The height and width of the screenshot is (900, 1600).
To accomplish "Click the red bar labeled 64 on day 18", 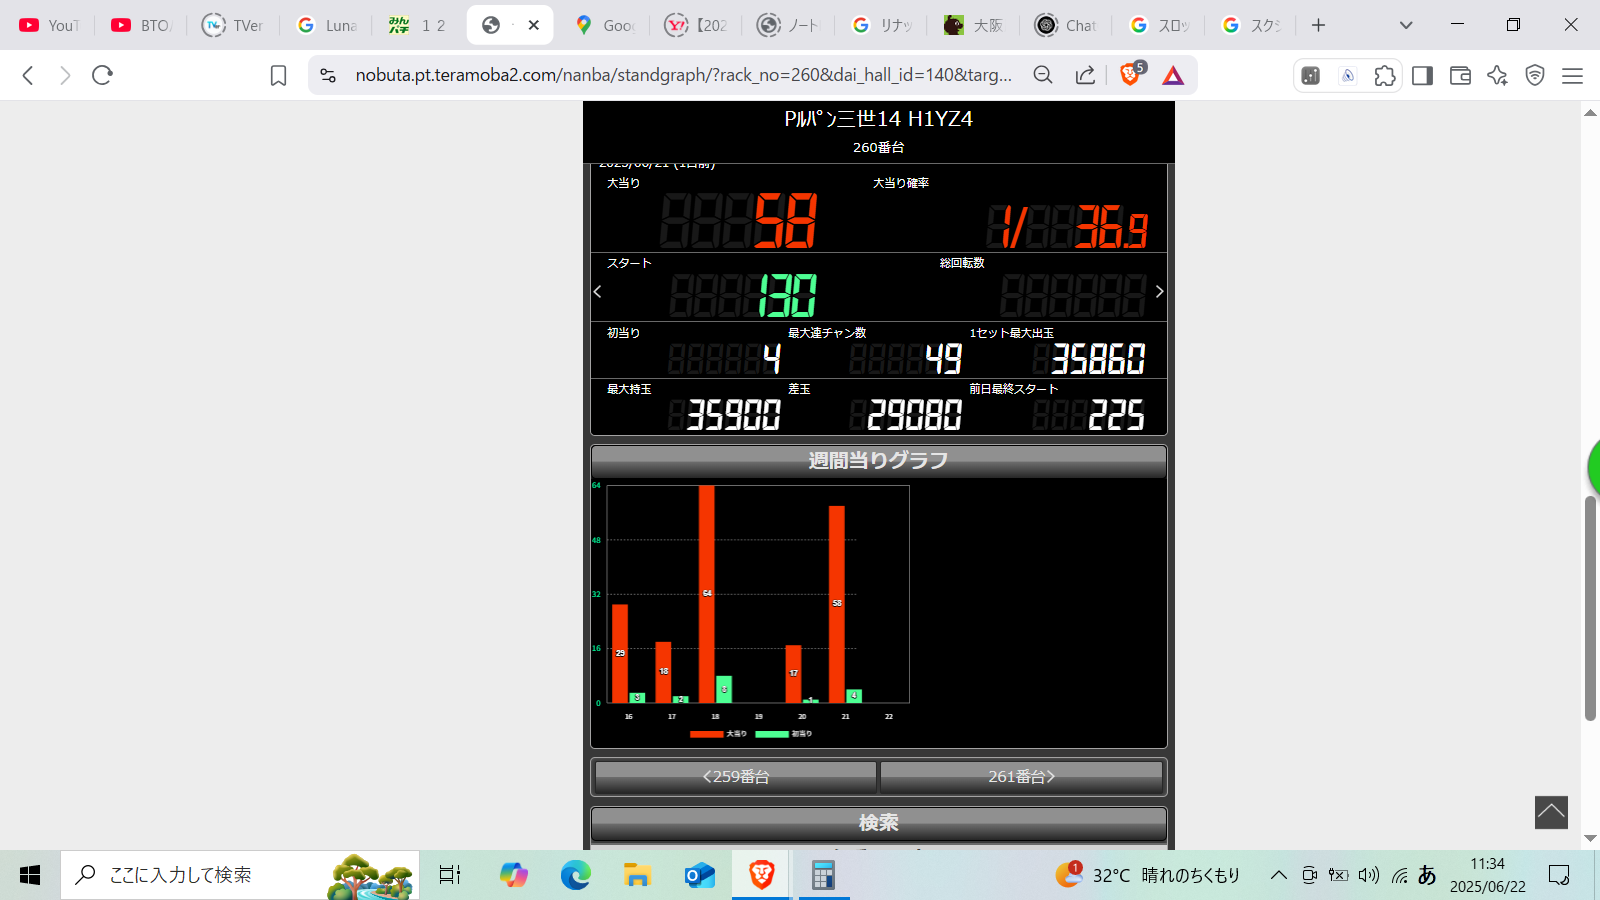I will point(707,594).
